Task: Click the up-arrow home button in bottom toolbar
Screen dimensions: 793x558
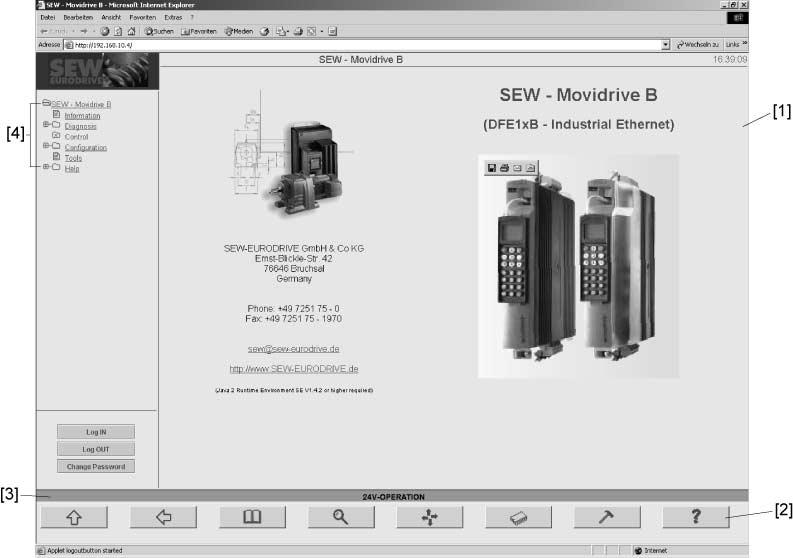Action: [74, 517]
